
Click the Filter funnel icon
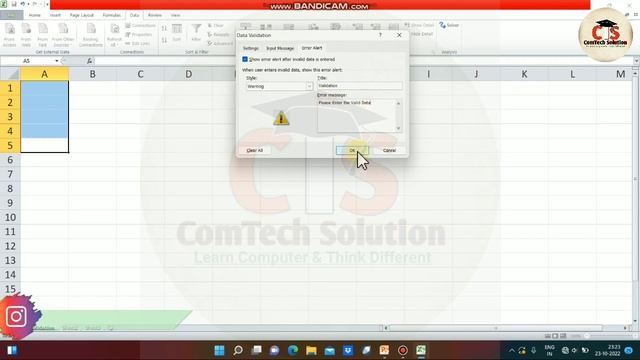[x=196, y=33]
